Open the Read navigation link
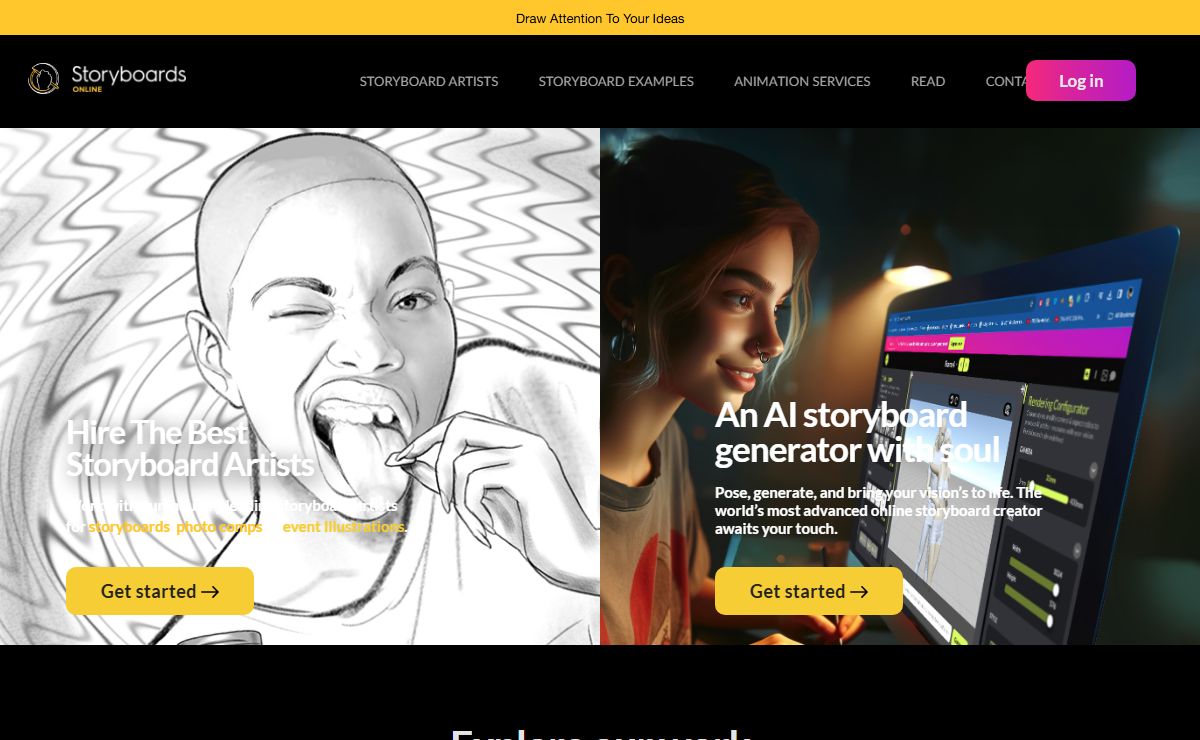This screenshot has width=1200, height=740. (x=928, y=81)
